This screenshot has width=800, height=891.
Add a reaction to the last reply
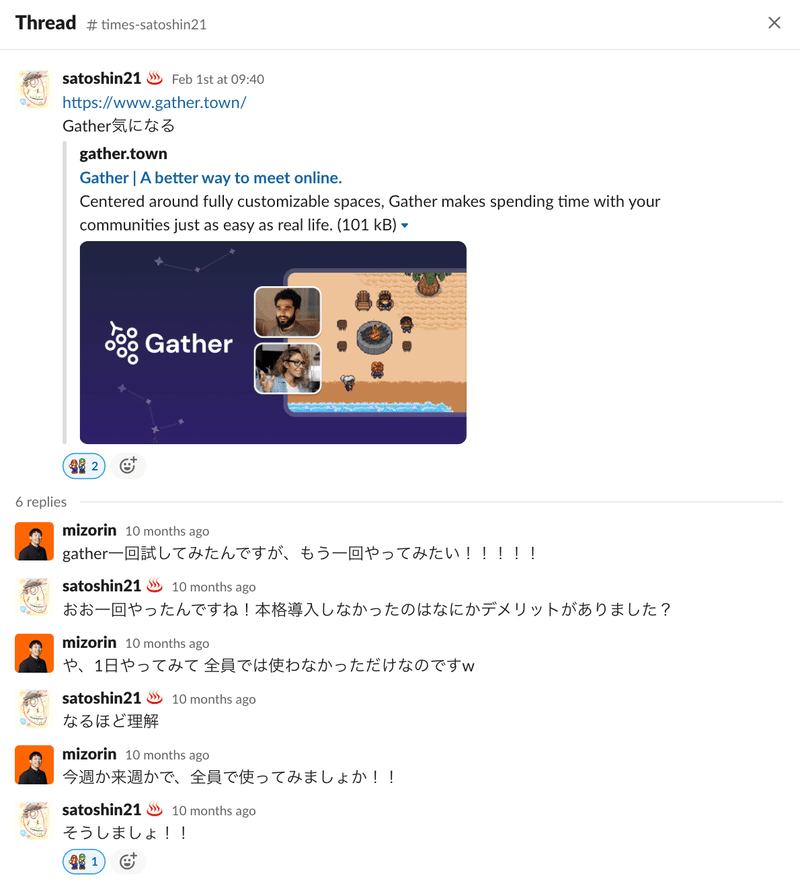128,862
